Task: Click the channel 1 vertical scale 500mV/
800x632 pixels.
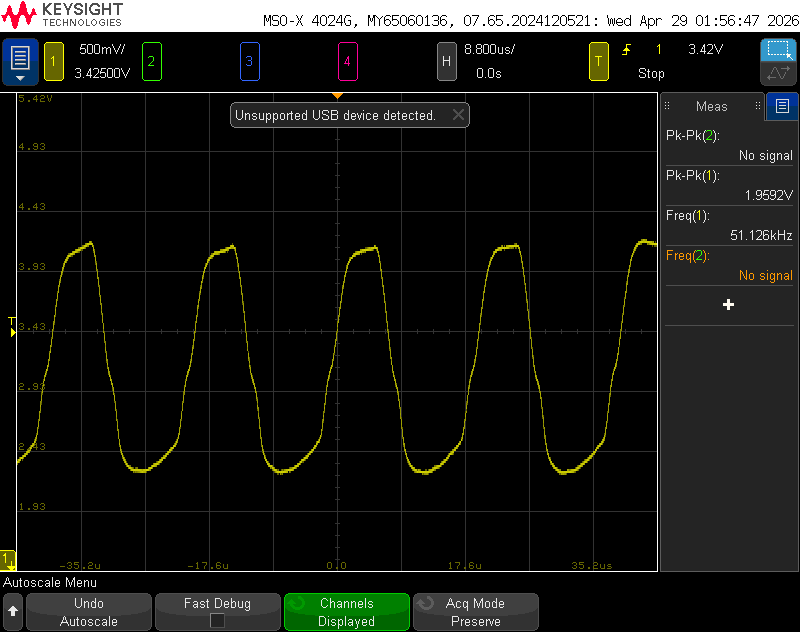Action: (102, 49)
